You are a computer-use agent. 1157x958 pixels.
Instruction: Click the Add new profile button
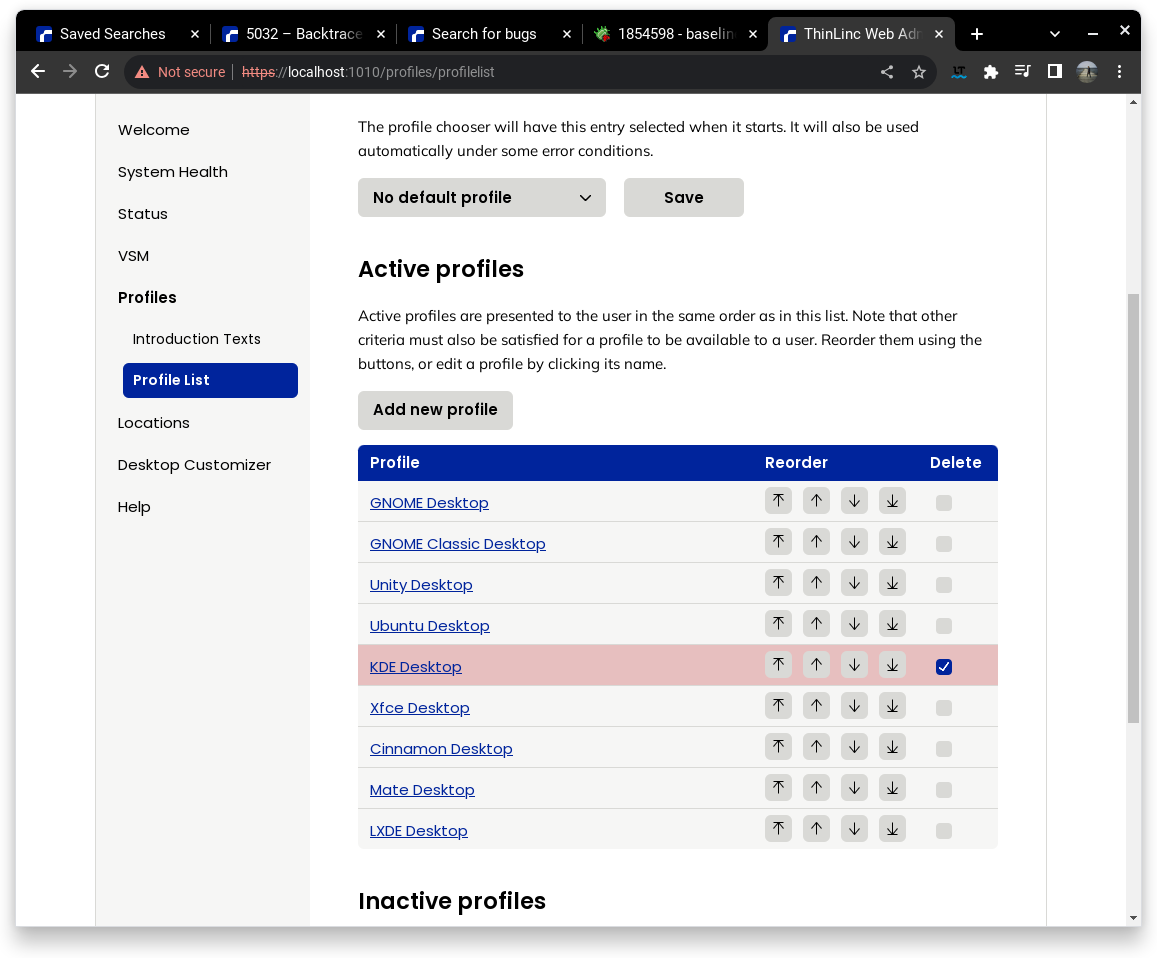click(x=435, y=410)
